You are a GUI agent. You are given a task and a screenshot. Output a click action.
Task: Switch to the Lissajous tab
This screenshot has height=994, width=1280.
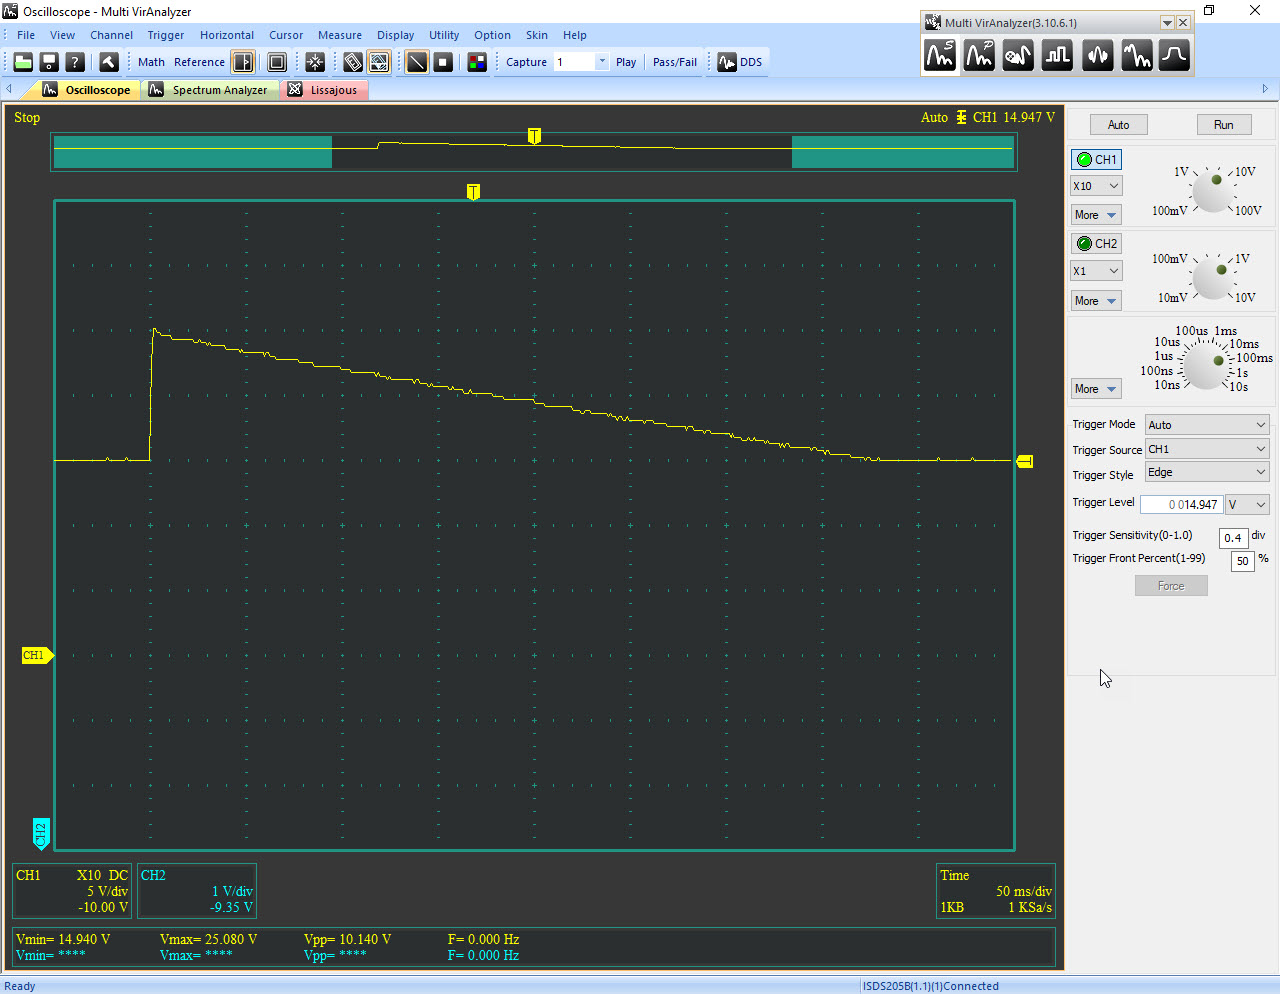click(323, 90)
